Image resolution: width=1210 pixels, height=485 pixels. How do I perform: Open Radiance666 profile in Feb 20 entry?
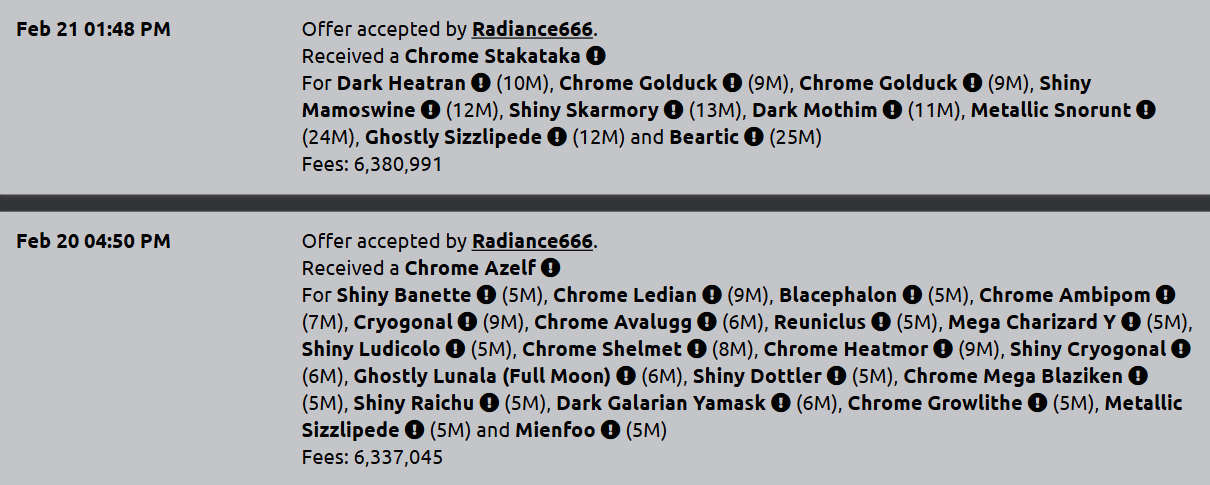pos(532,241)
